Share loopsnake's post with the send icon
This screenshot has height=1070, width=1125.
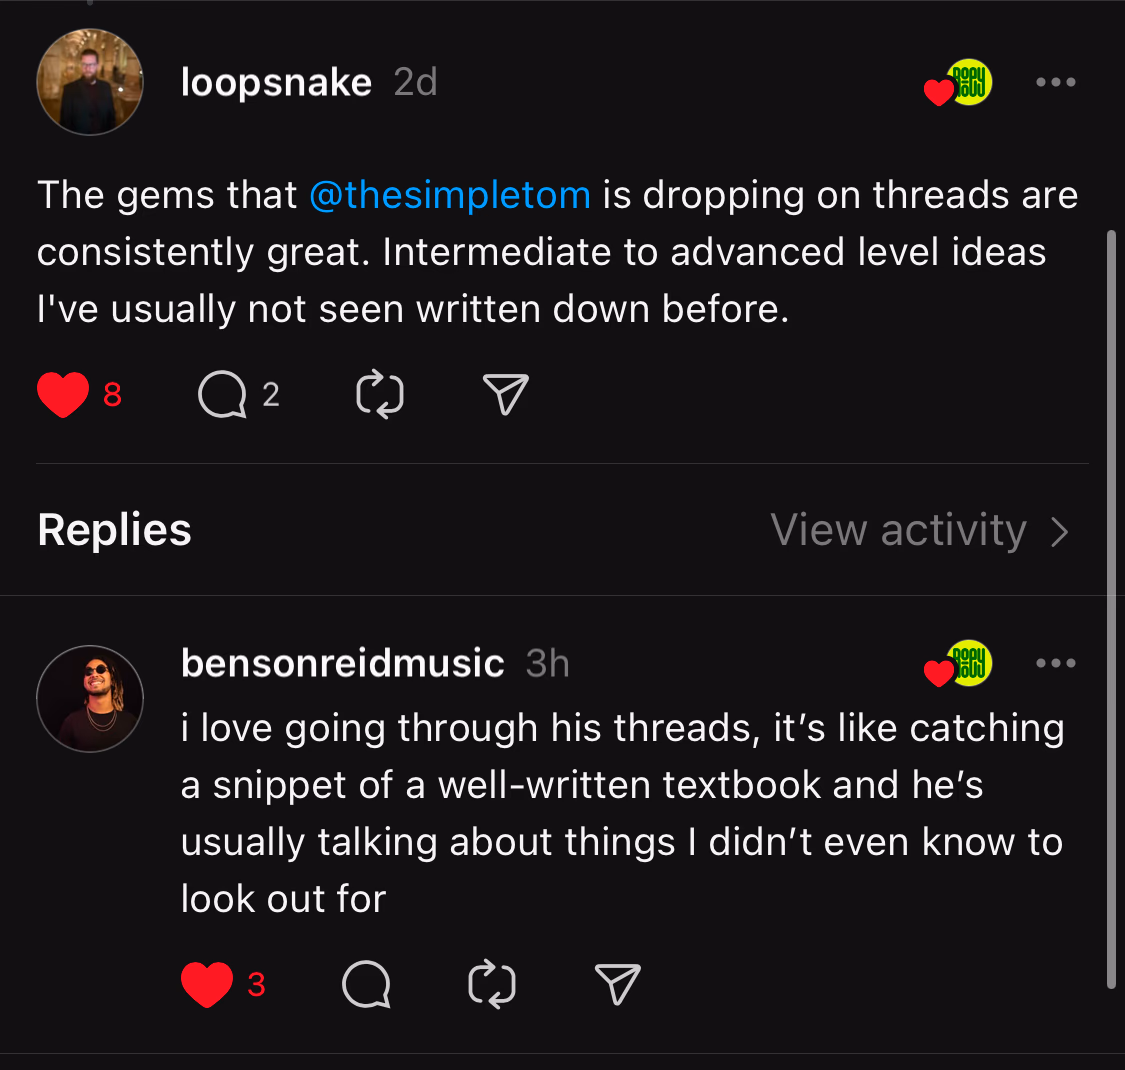coord(505,395)
